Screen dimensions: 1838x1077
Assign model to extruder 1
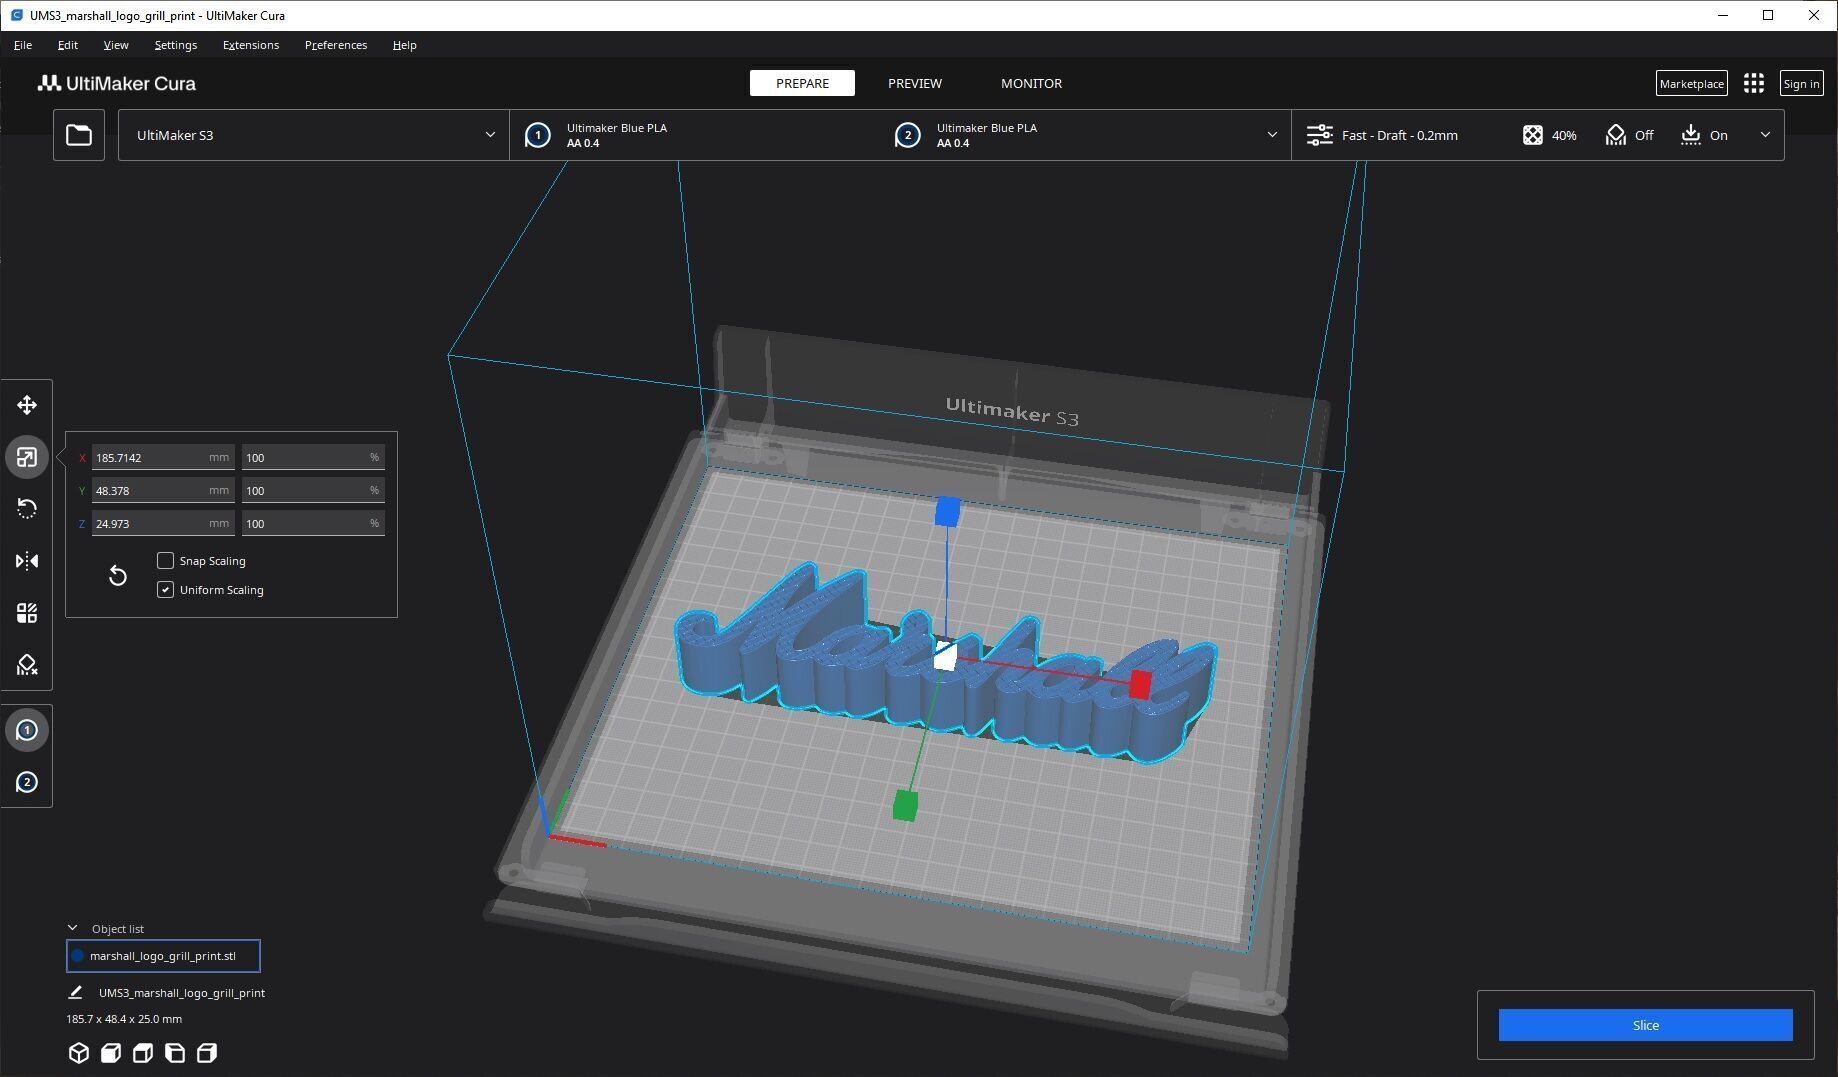click(x=27, y=730)
